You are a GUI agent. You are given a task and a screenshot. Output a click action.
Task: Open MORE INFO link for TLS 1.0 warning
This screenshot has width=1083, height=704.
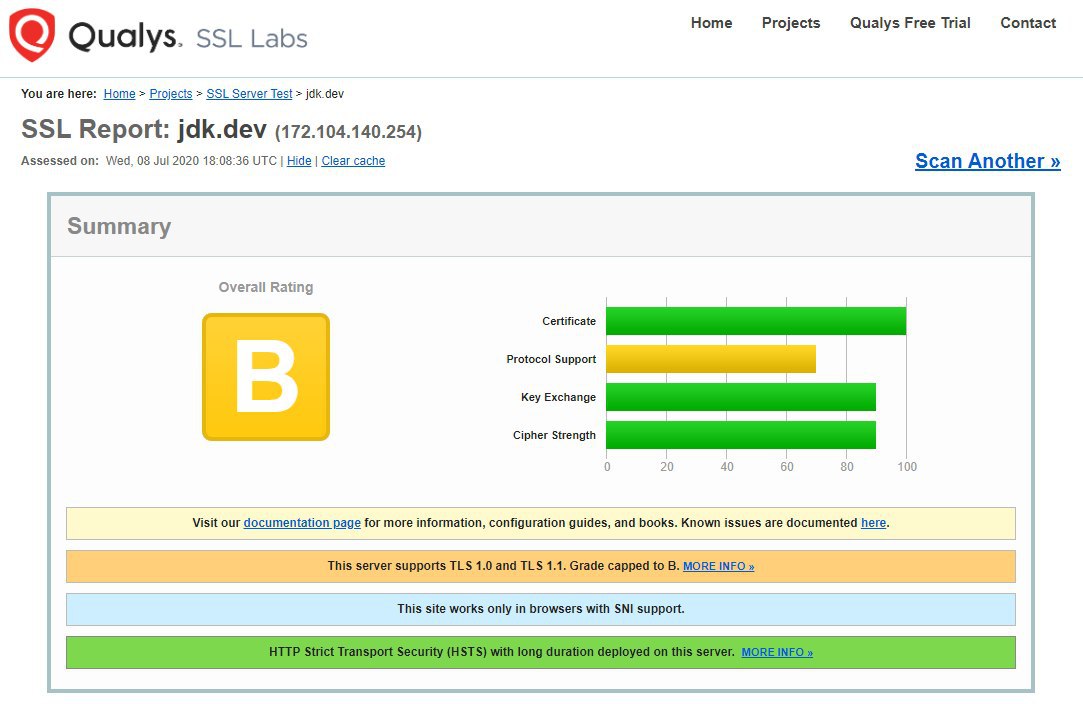718,567
